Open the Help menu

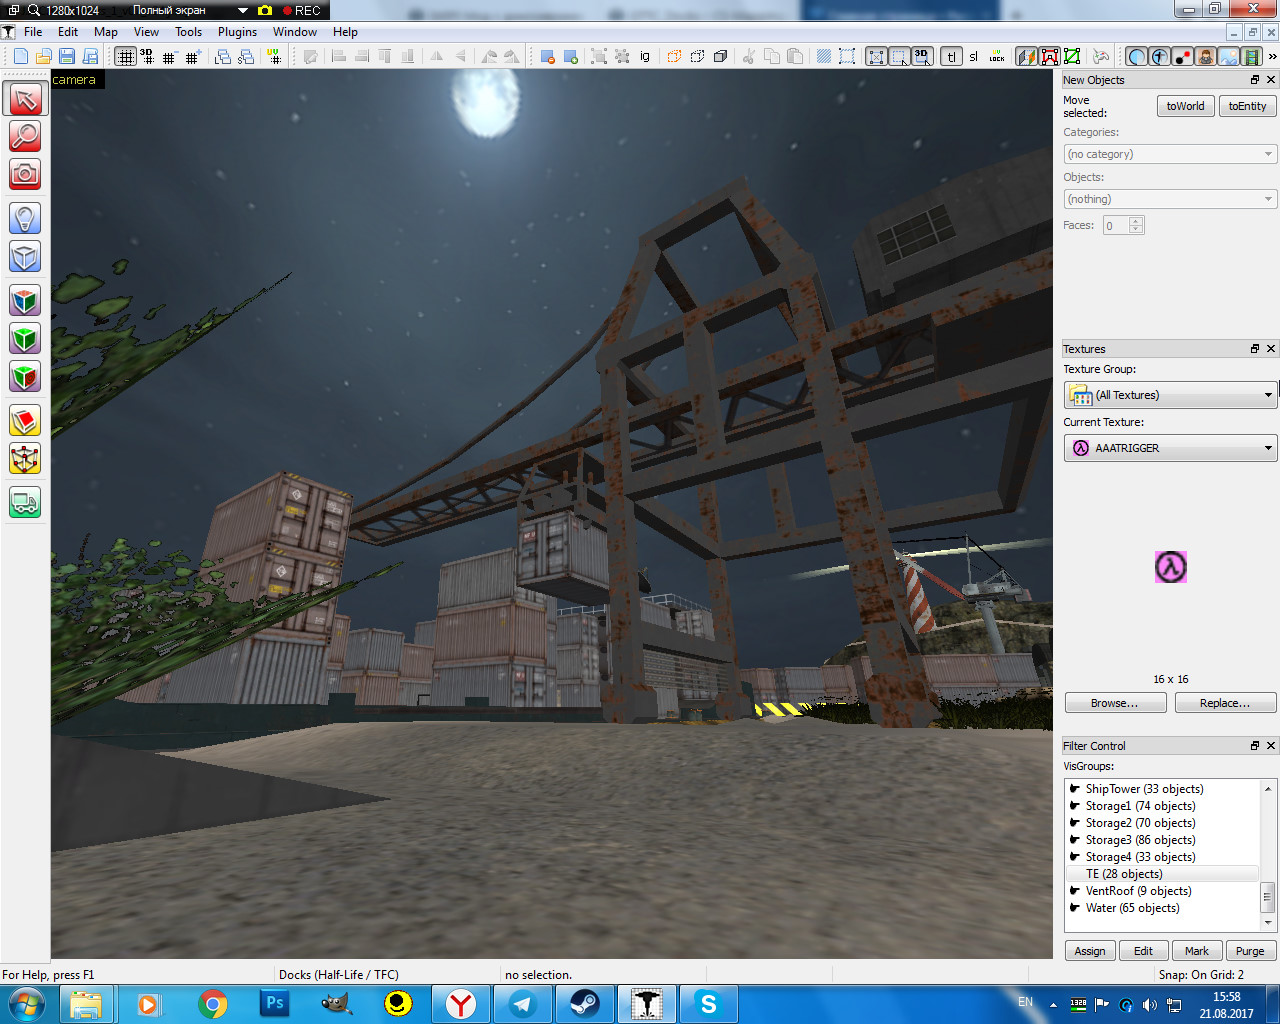[x=345, y=32]
